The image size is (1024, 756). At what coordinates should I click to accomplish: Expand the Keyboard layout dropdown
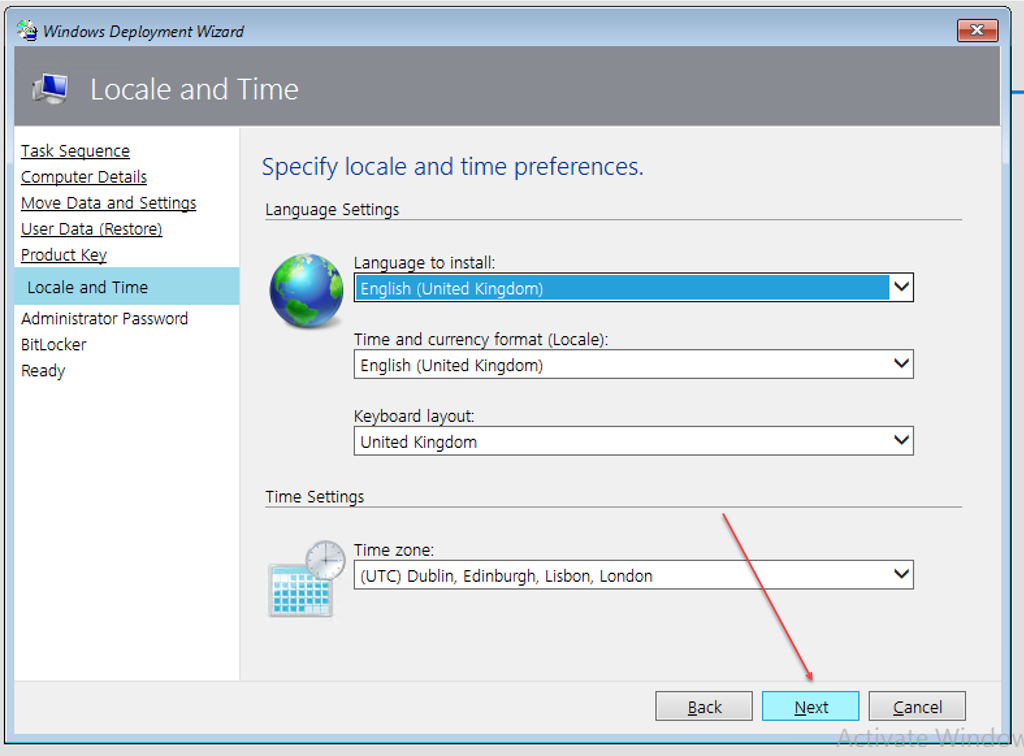pyautogui.click(x=901, y=441)
